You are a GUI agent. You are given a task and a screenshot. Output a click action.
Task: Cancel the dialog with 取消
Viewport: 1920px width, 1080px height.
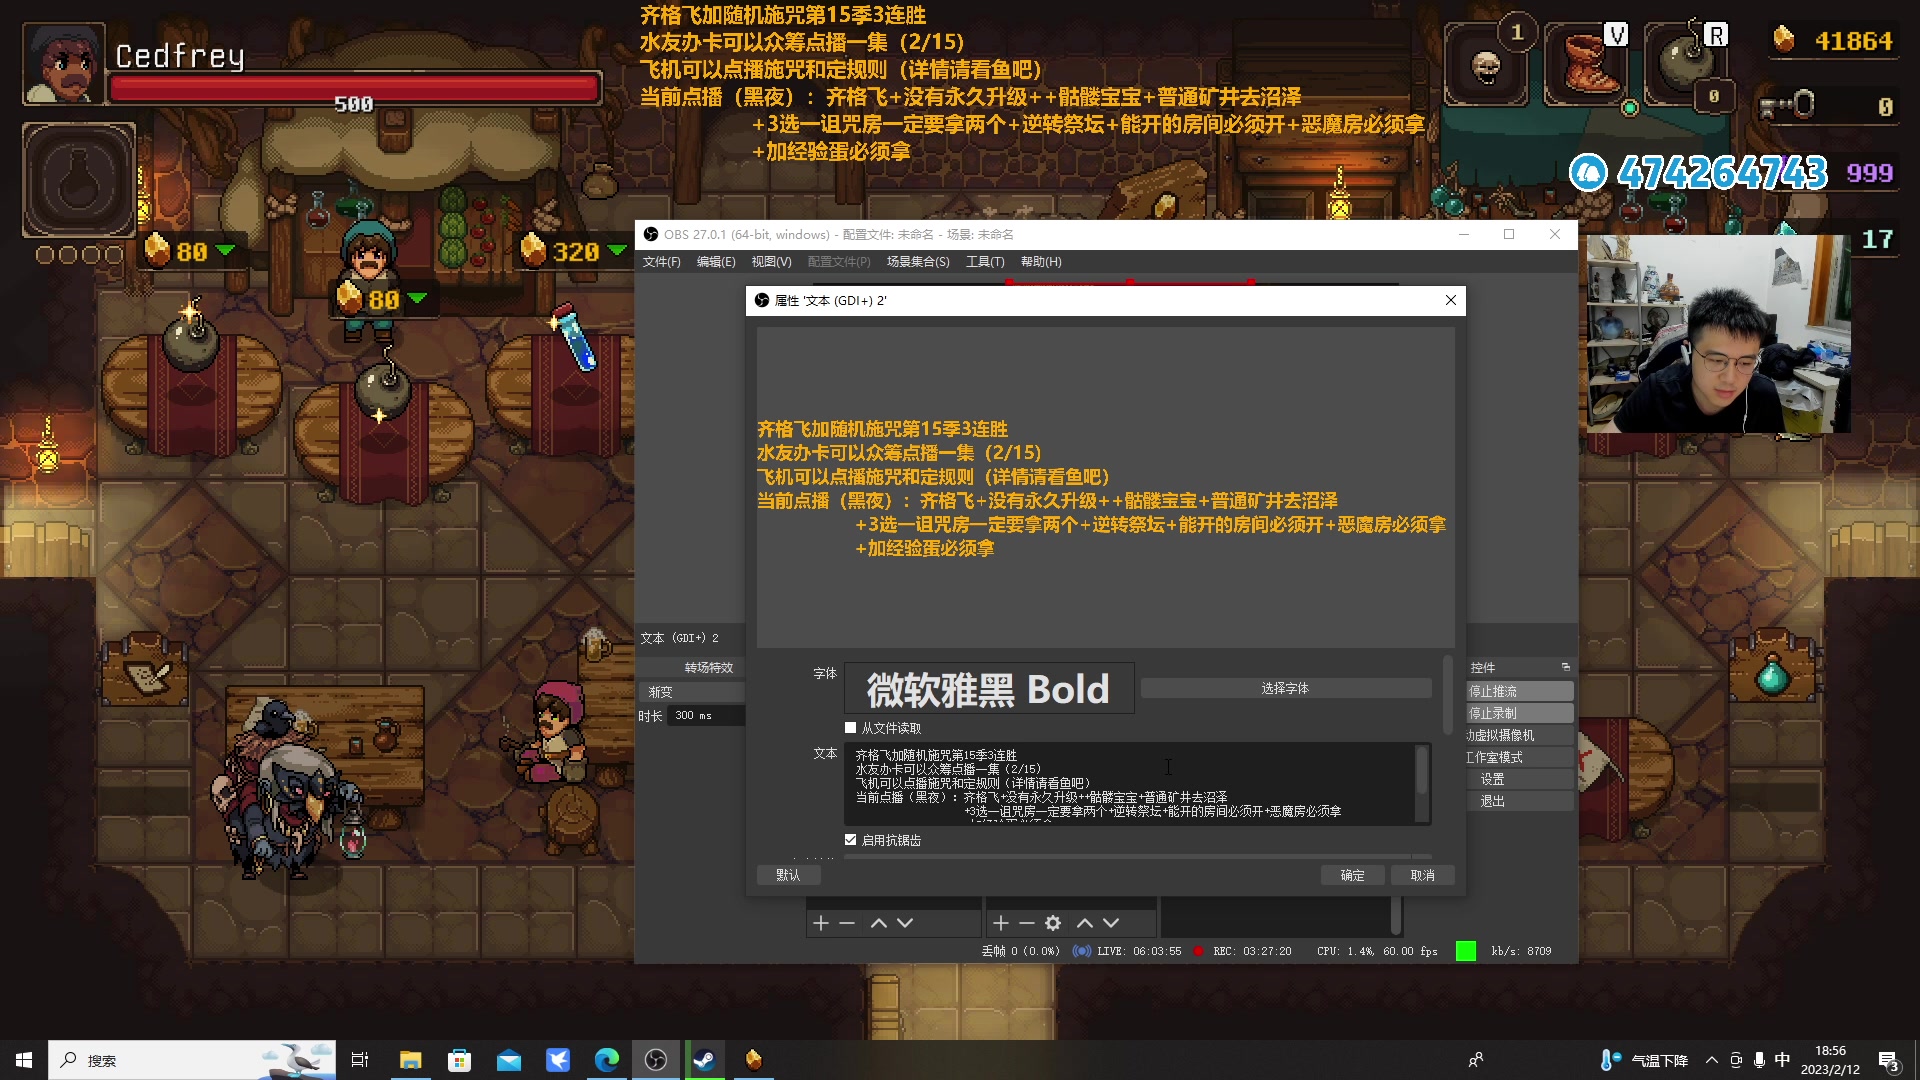(x=1422, y=875)
